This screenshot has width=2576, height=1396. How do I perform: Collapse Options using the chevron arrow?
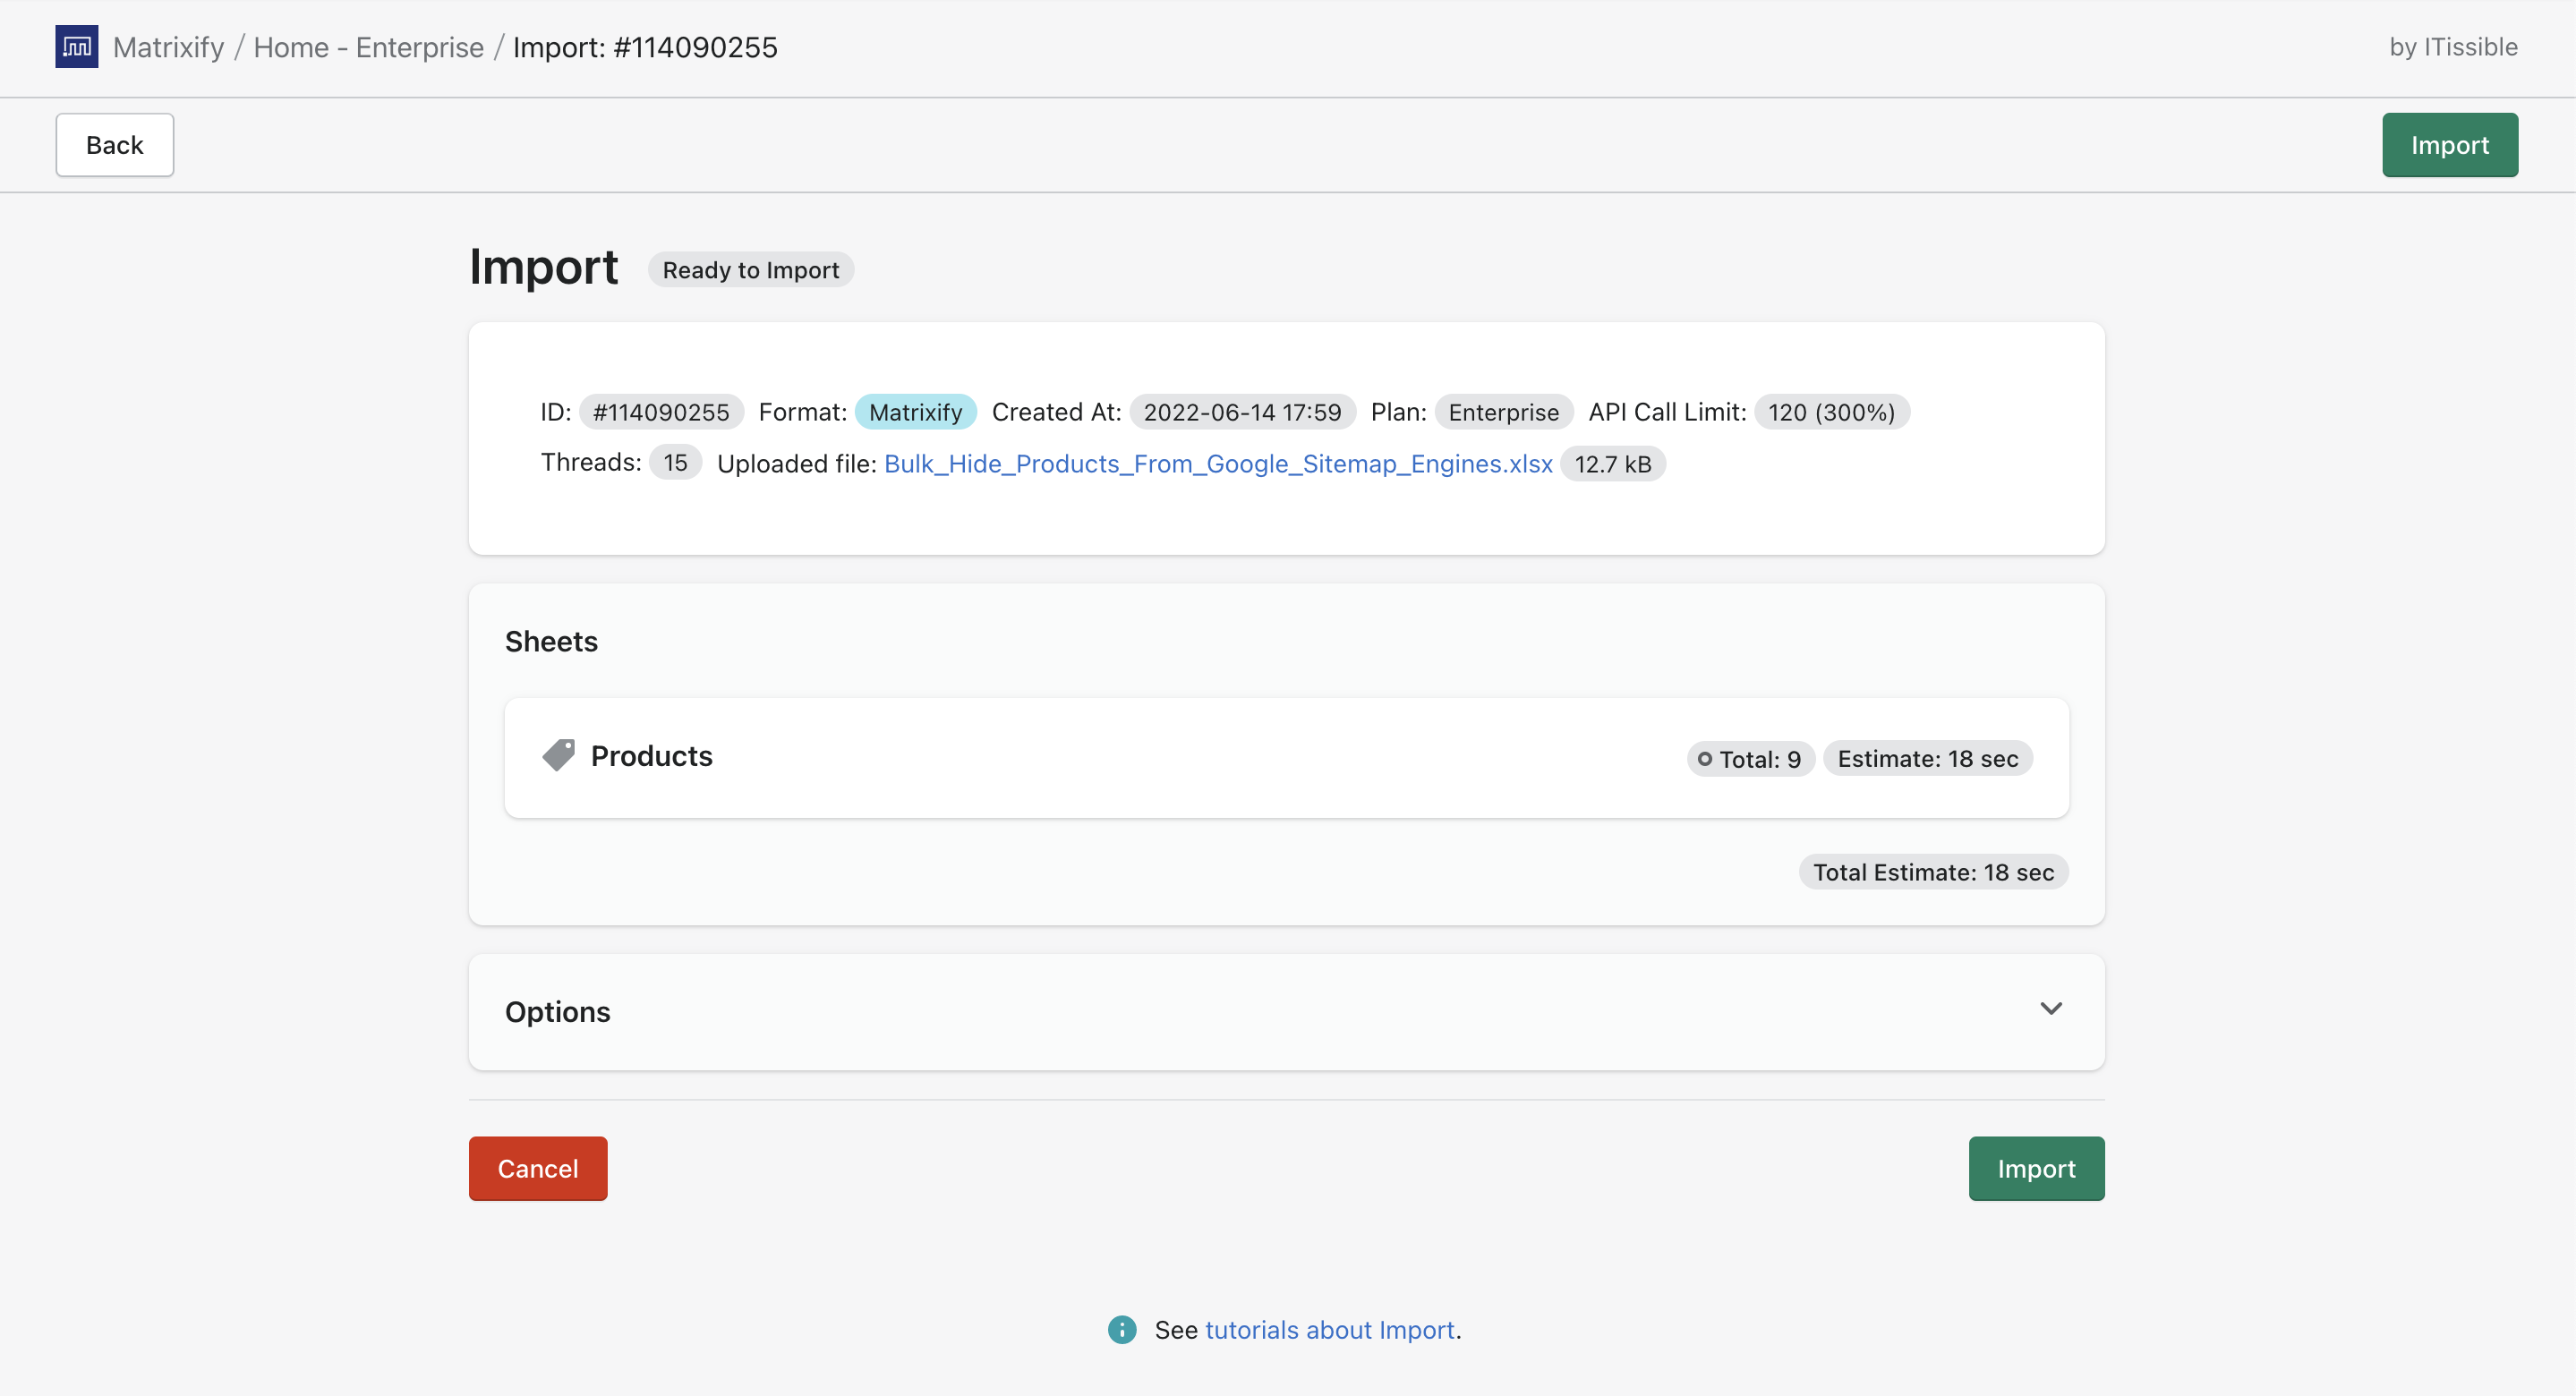(x=2052, y=1009)
